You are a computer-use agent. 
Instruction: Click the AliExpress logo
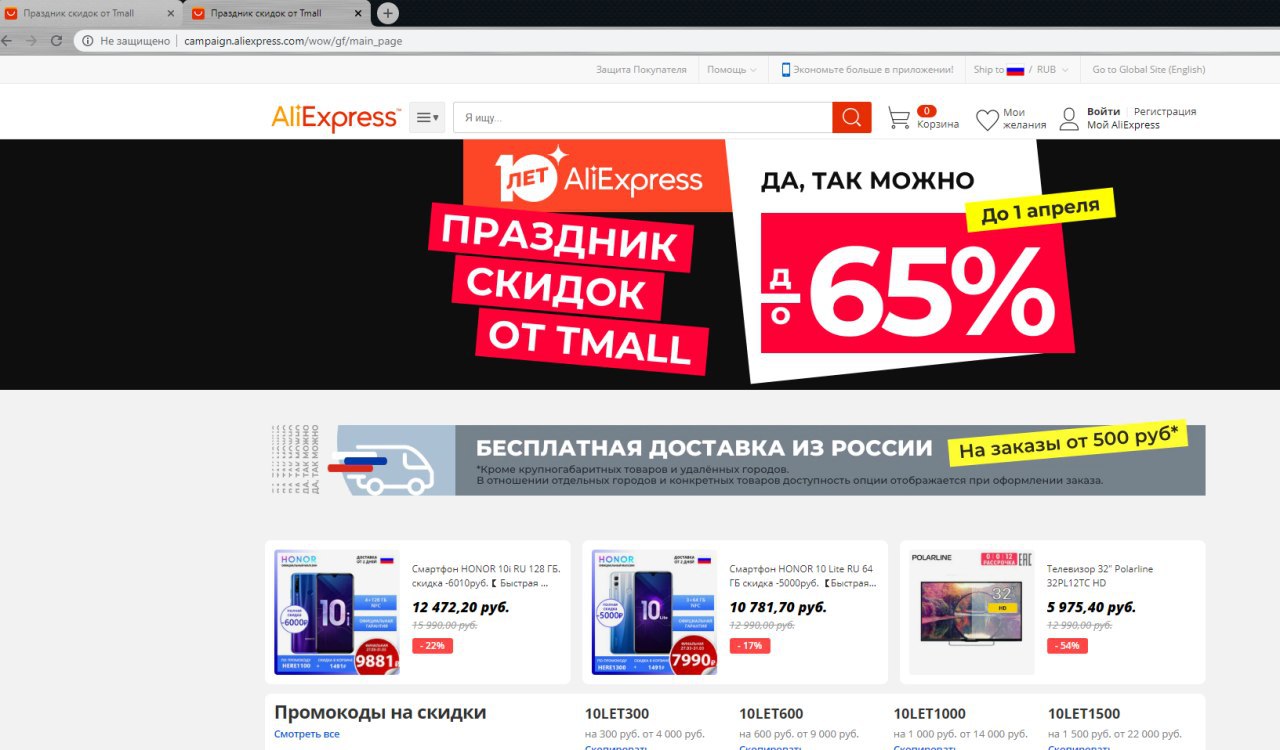click(336, 118)
